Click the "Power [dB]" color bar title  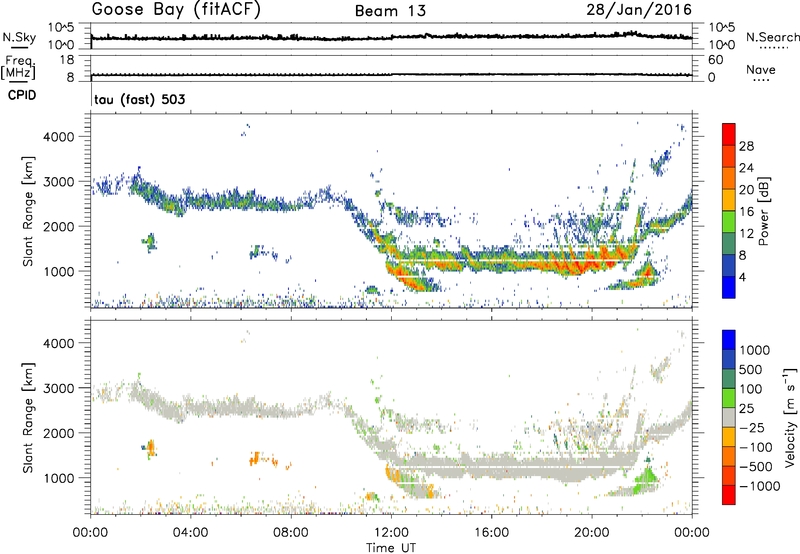pyautogui.click(x=763, y=211)
